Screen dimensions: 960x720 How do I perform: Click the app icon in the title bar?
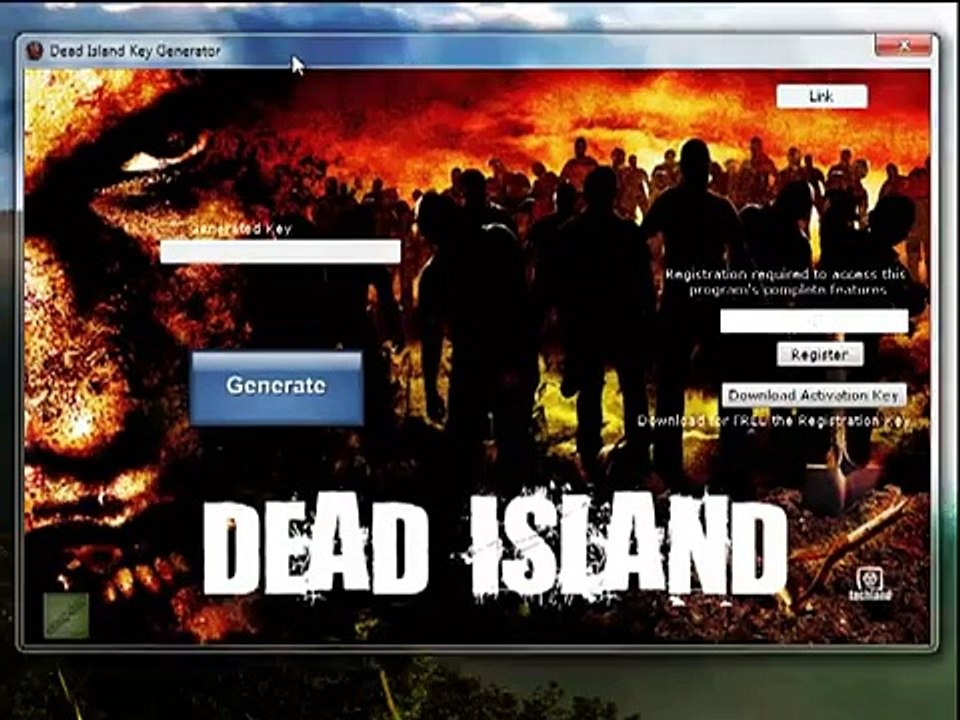coord(35,51)
